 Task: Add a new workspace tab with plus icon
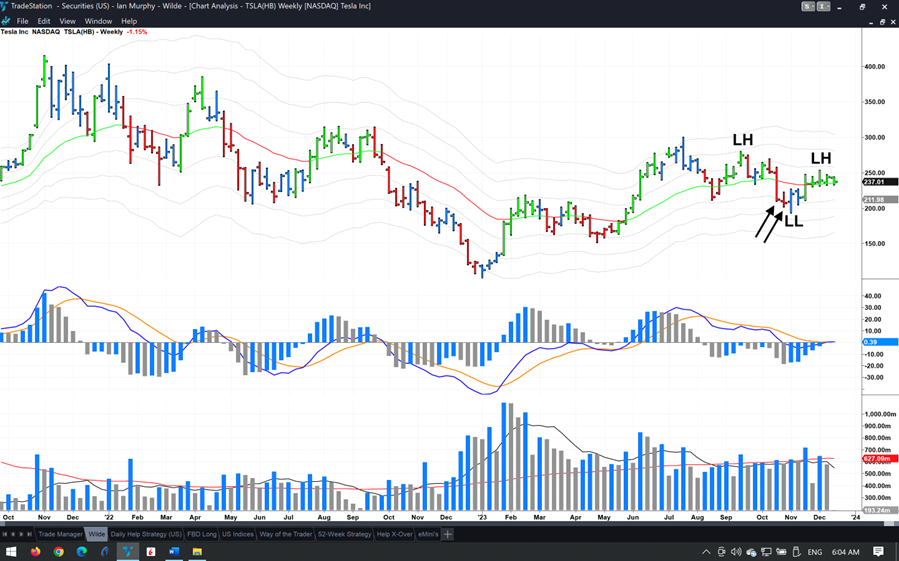coord(448,534)
